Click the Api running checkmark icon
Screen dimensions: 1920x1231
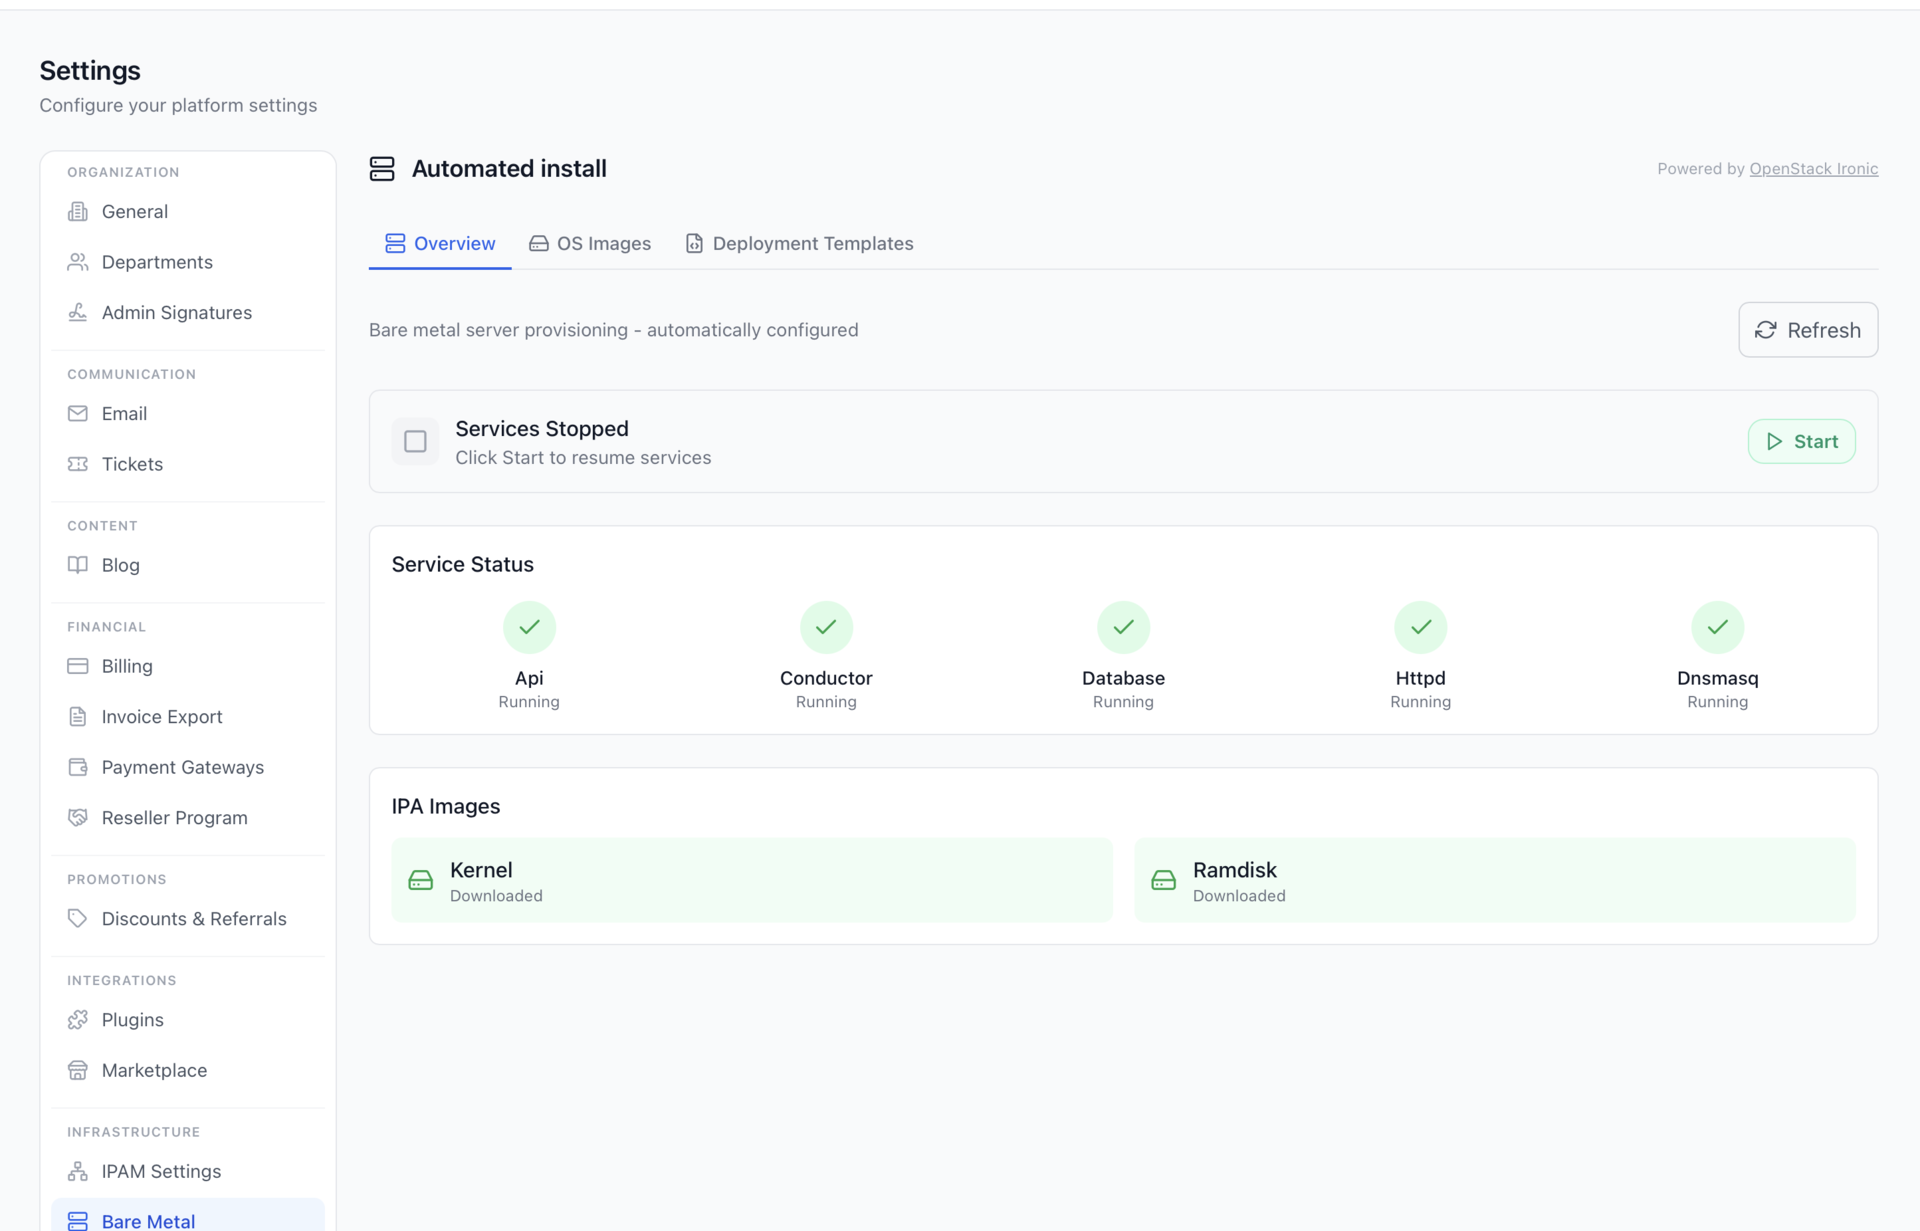click(x=529, y=627)
